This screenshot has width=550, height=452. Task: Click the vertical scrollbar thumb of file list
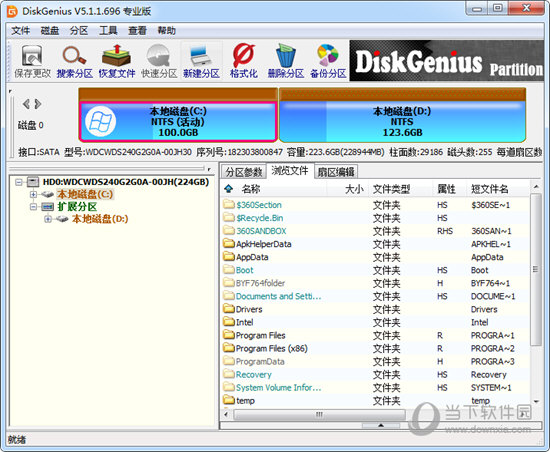click(x=535, y=269)
